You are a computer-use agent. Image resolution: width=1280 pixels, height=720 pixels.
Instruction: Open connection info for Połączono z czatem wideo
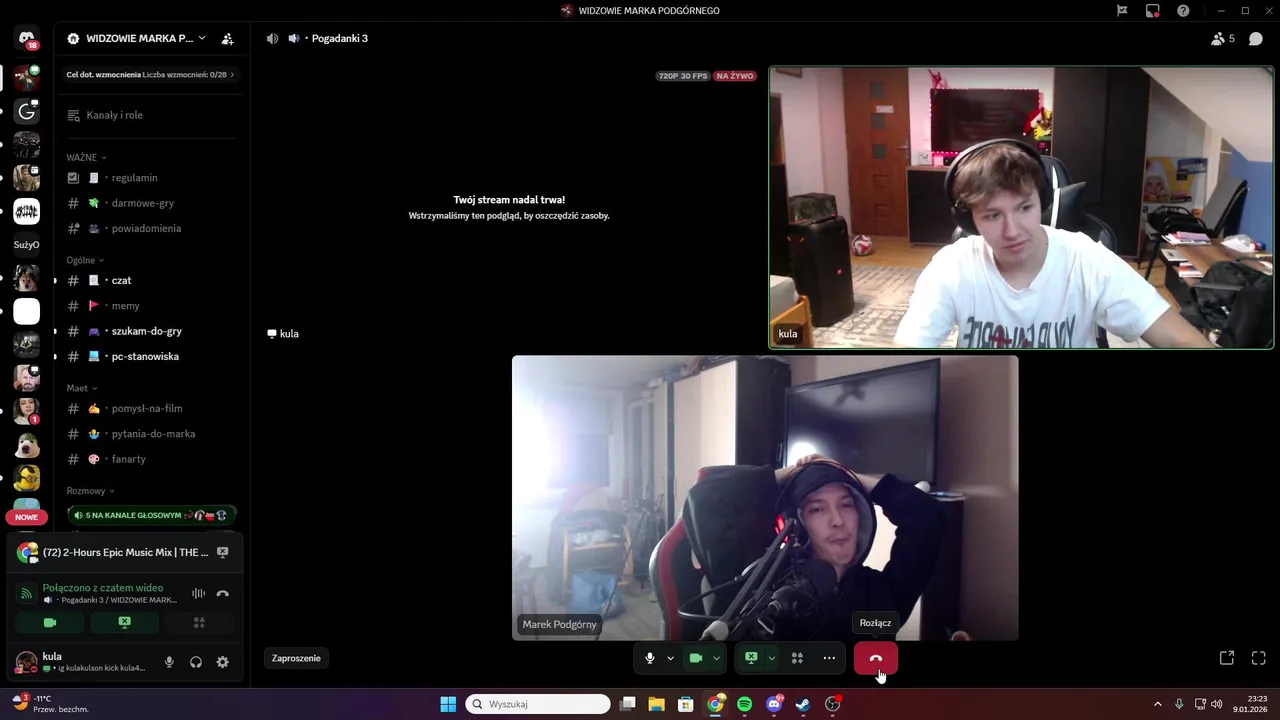click(103, 588)
